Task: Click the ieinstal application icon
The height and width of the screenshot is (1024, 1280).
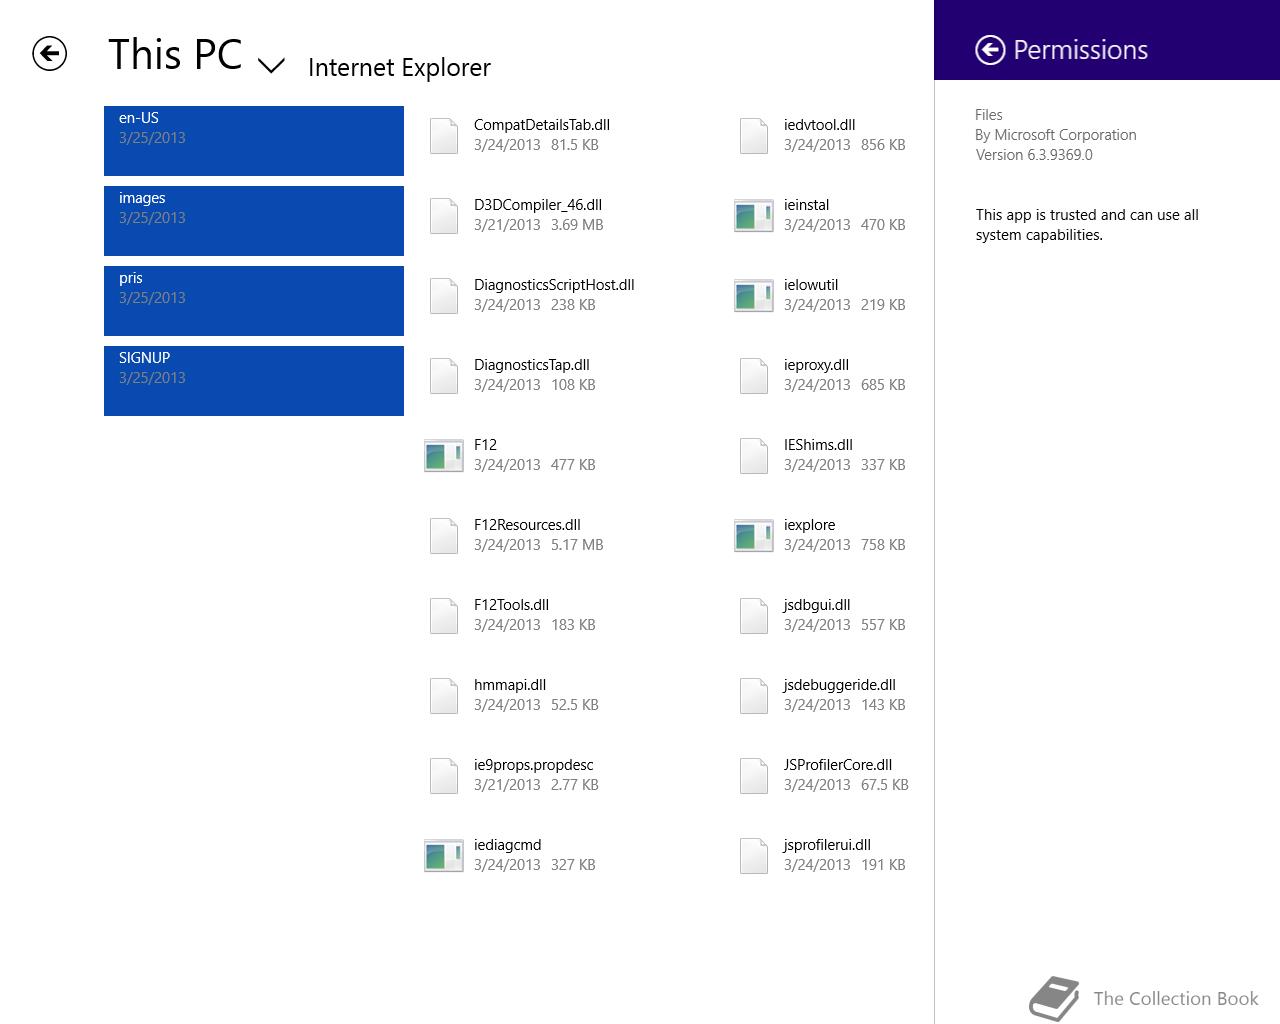Action: click(x=754, y=215)
